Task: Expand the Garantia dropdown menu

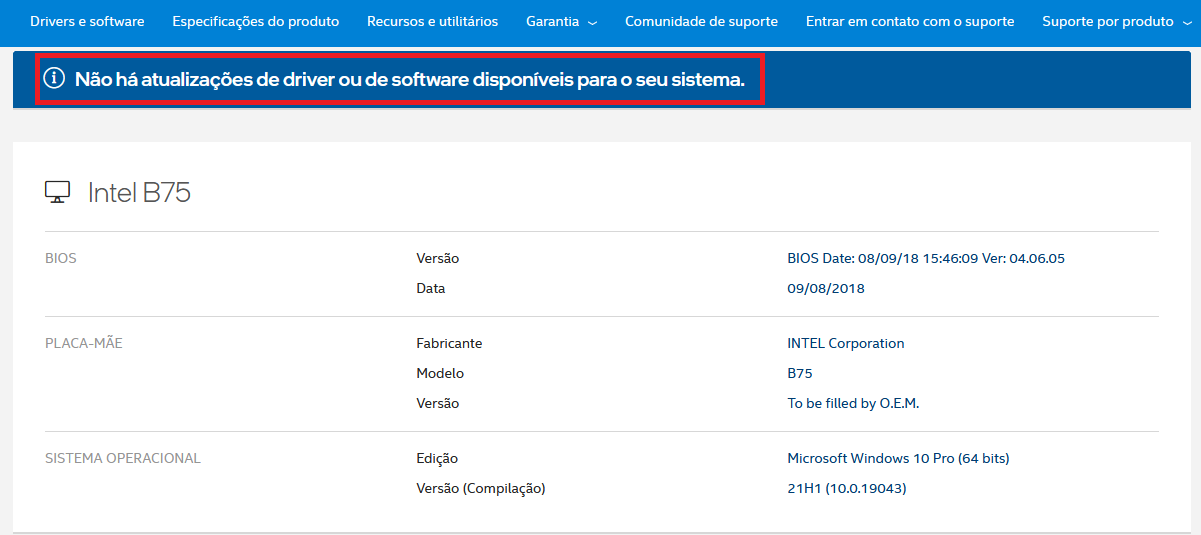Action: (561, 21)
